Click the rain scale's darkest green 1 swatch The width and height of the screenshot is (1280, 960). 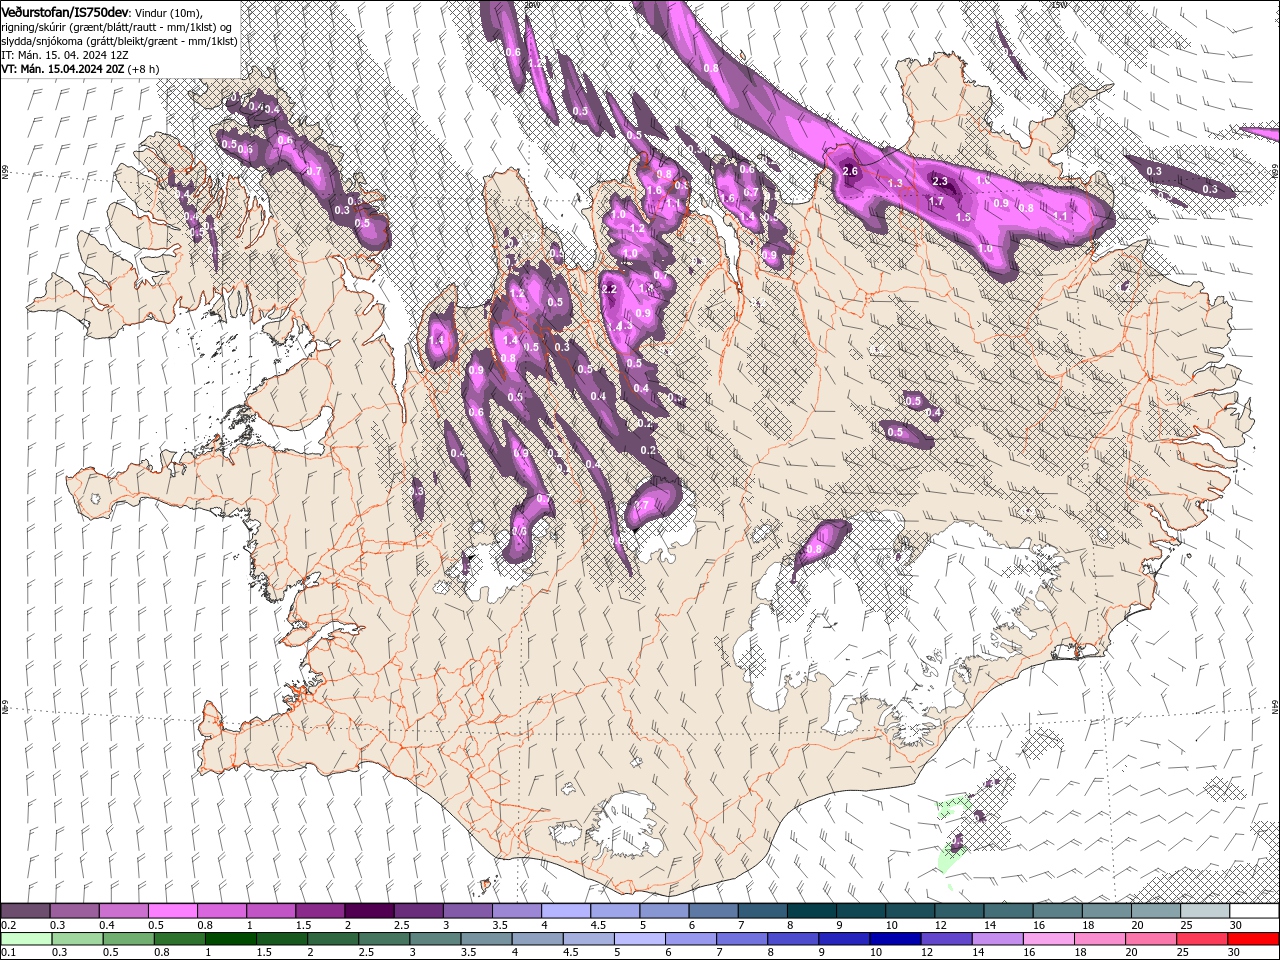click(x=230, y=939)
